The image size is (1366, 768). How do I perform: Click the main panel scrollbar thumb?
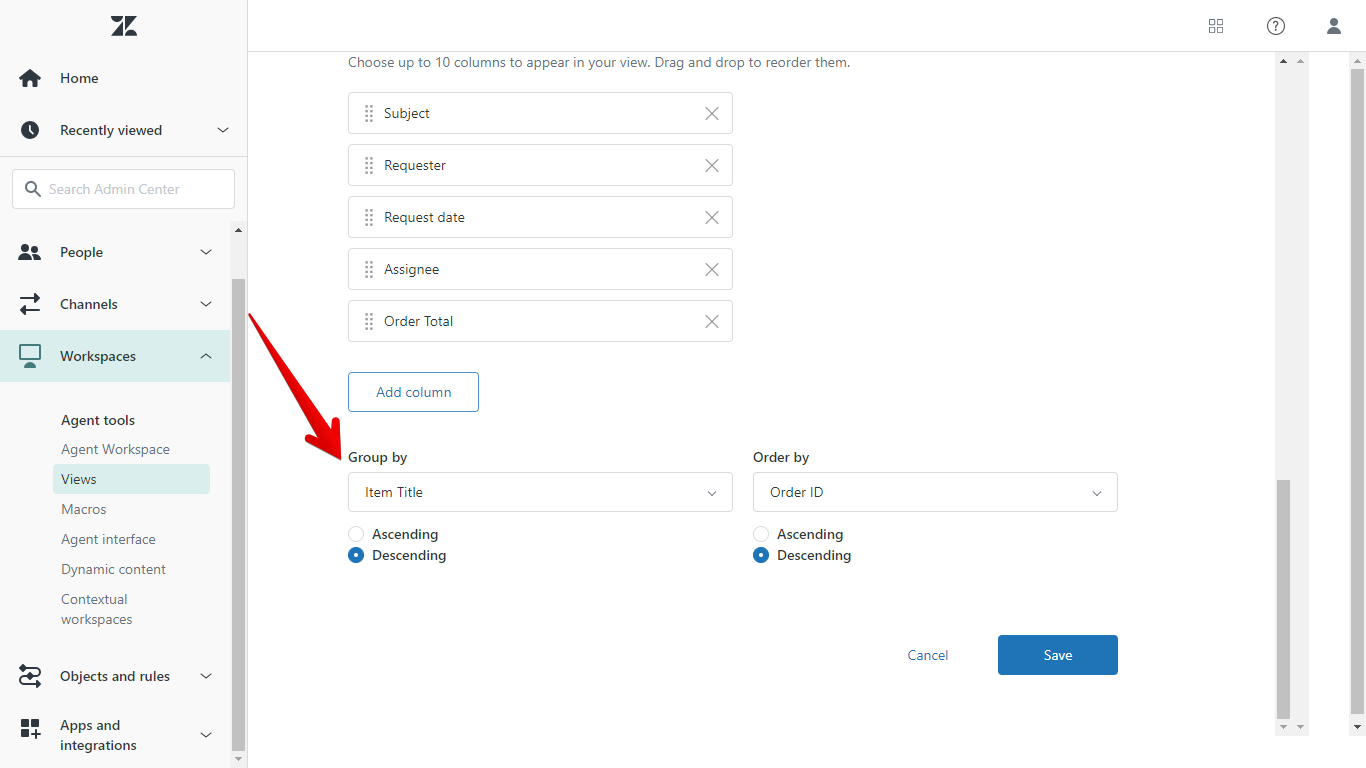point(1284,598)
